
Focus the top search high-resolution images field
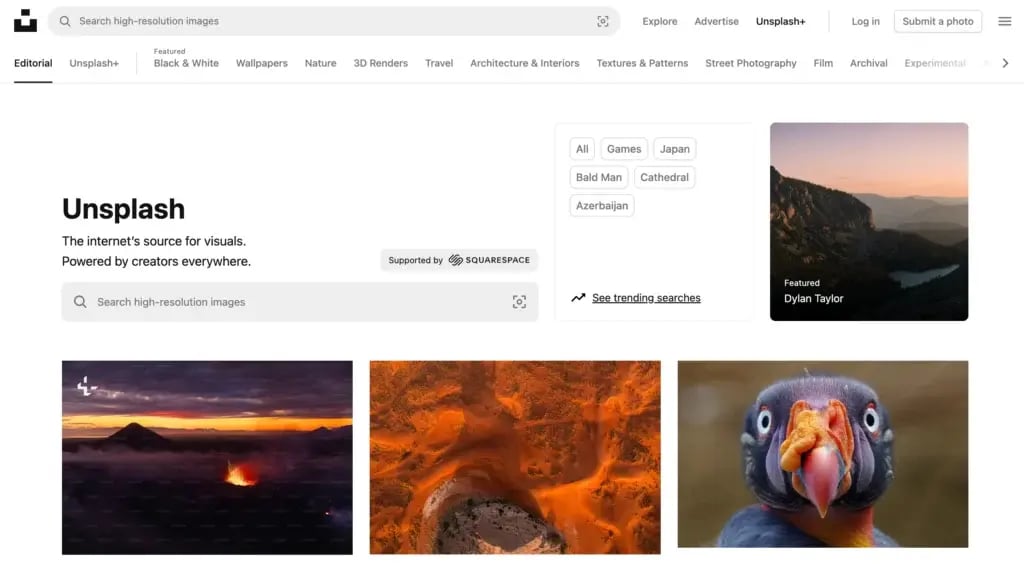click(330, 21)
